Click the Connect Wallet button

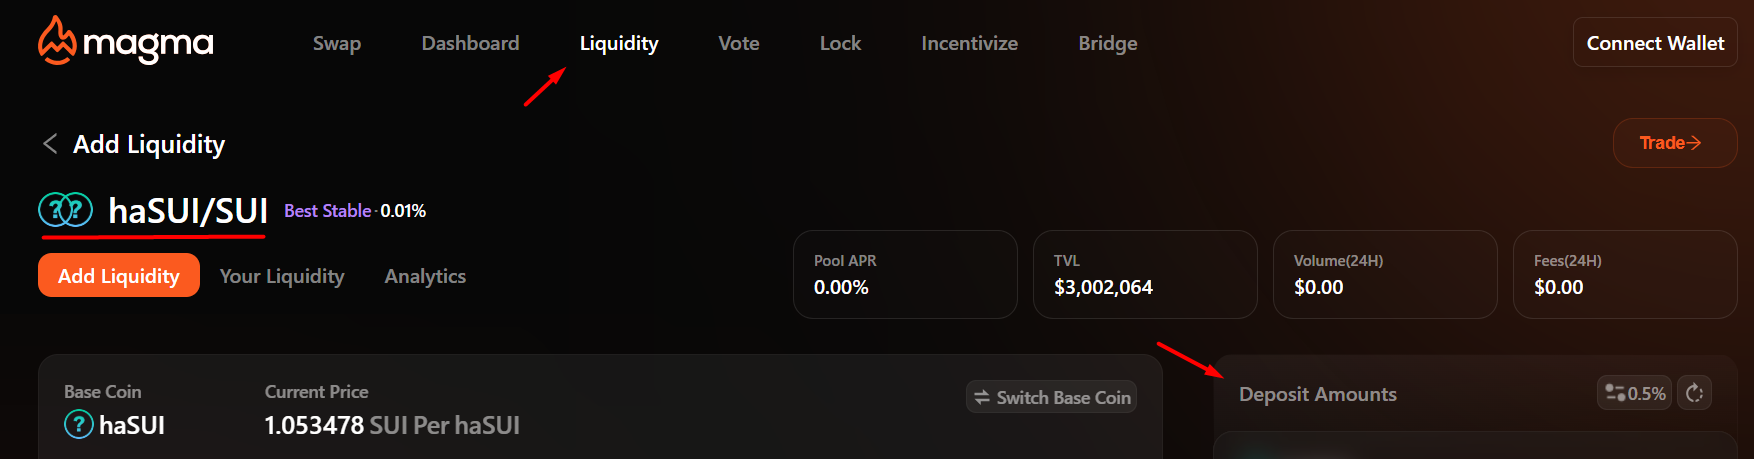click(x=1655, y=42)
